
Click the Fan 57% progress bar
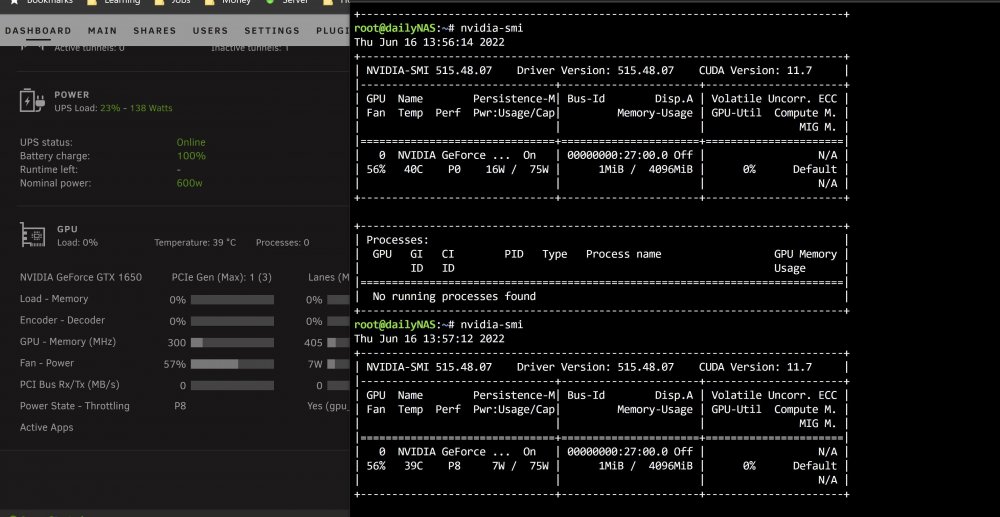click(232, 364)
